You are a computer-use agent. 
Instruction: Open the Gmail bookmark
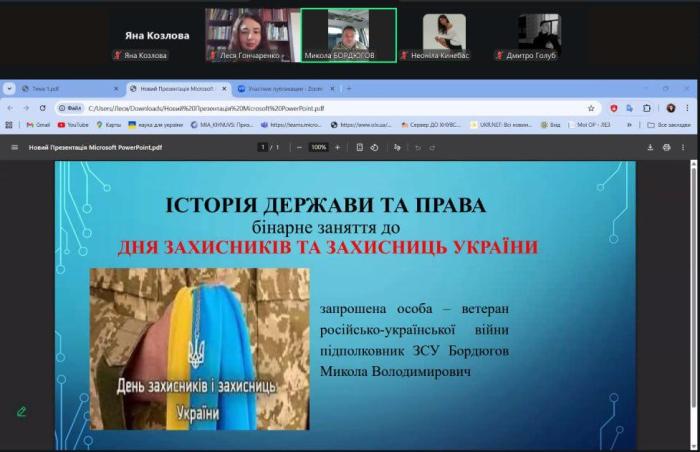pos(37,125)
